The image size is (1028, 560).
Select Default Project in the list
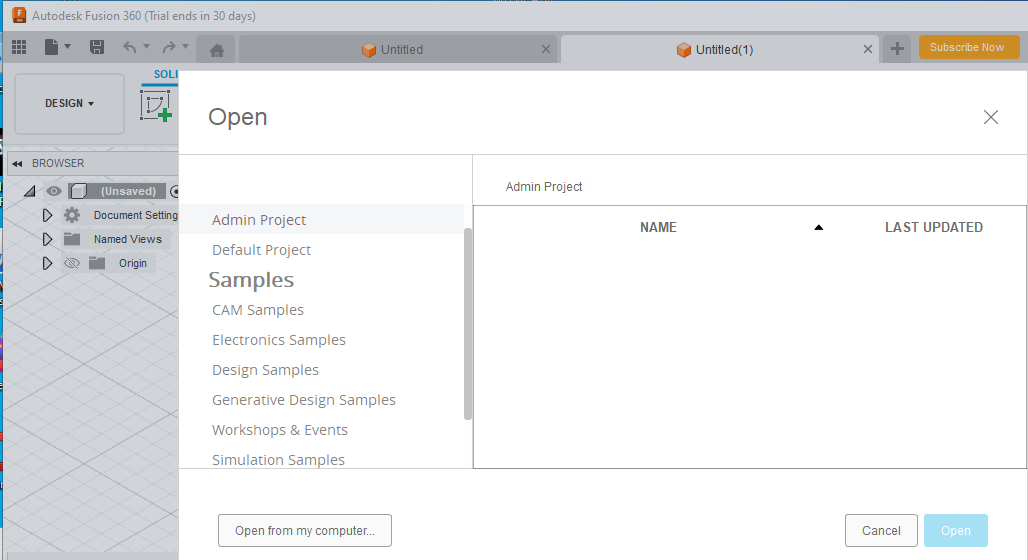click(x=321, y=250)
